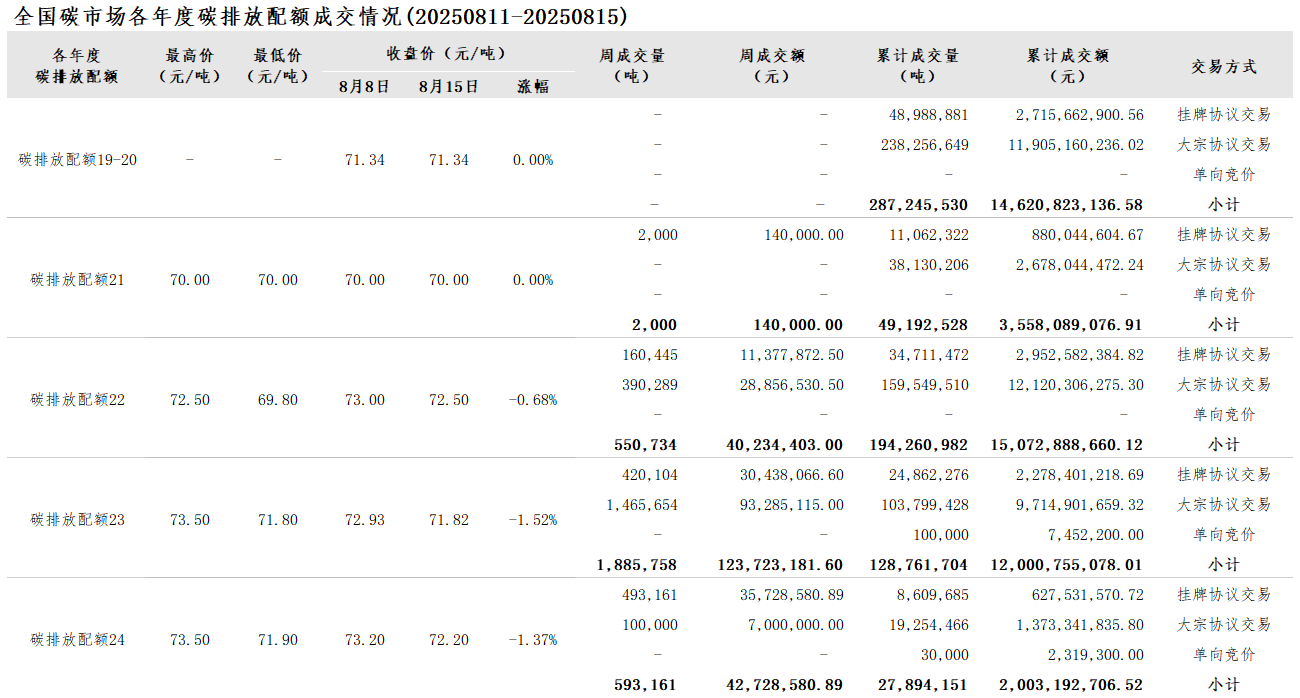Select the 碳排放配额24 row label

click(x=78, y=640)
